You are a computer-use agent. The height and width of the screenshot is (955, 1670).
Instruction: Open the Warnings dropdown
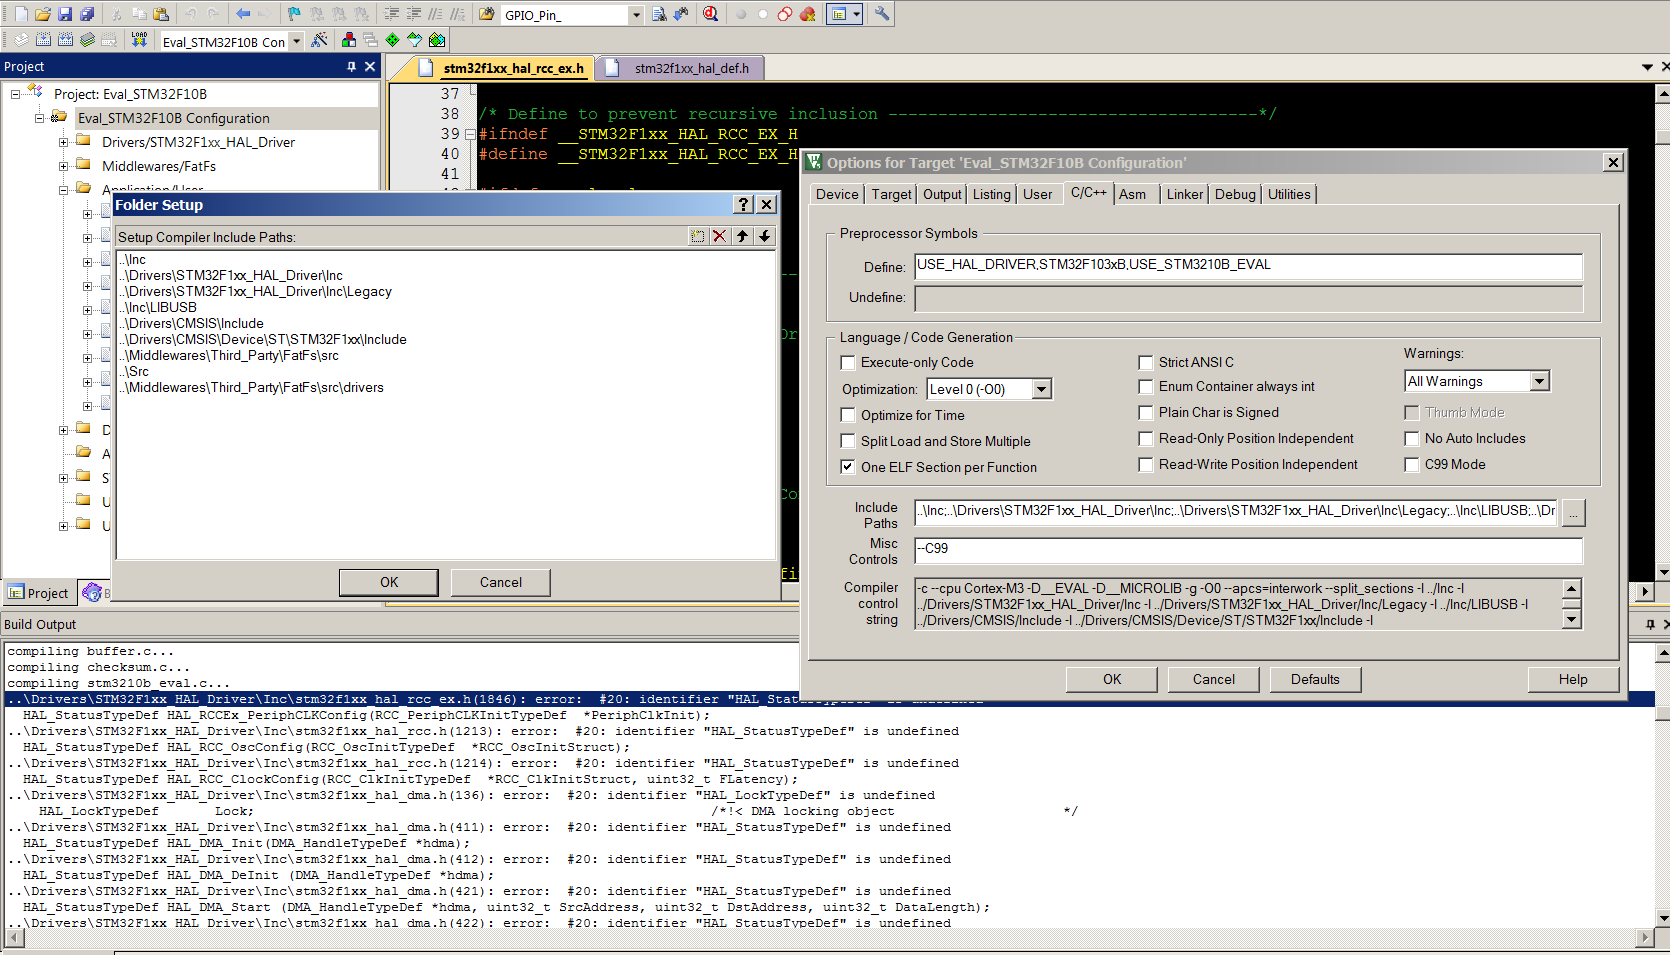coord(1539,381)
